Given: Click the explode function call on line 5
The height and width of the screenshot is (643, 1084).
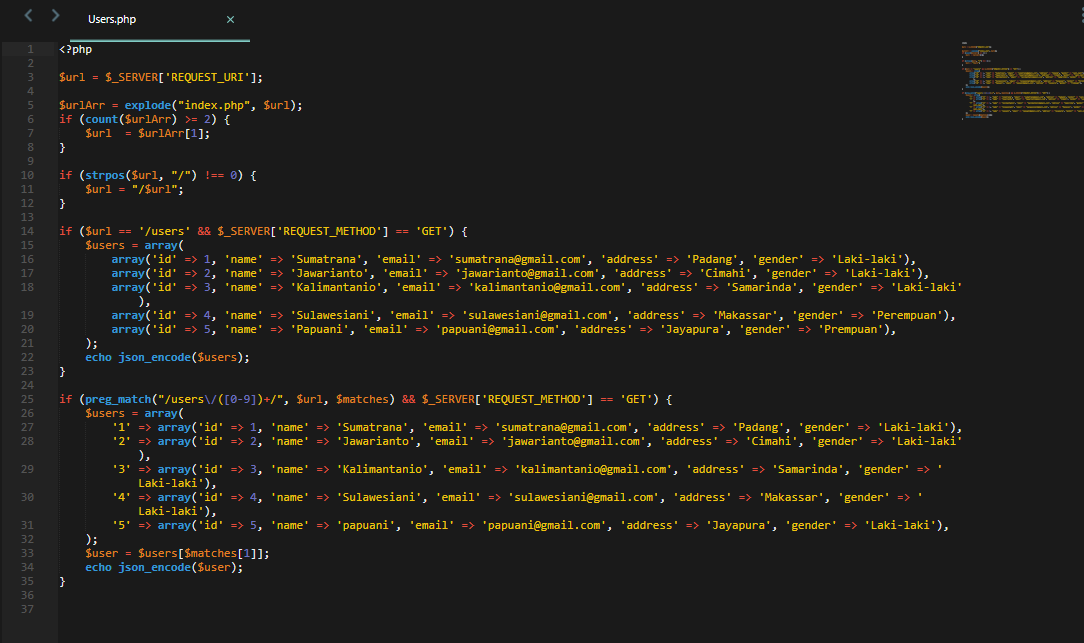Looking at the screenshot, I should click(x=147, y=104).
